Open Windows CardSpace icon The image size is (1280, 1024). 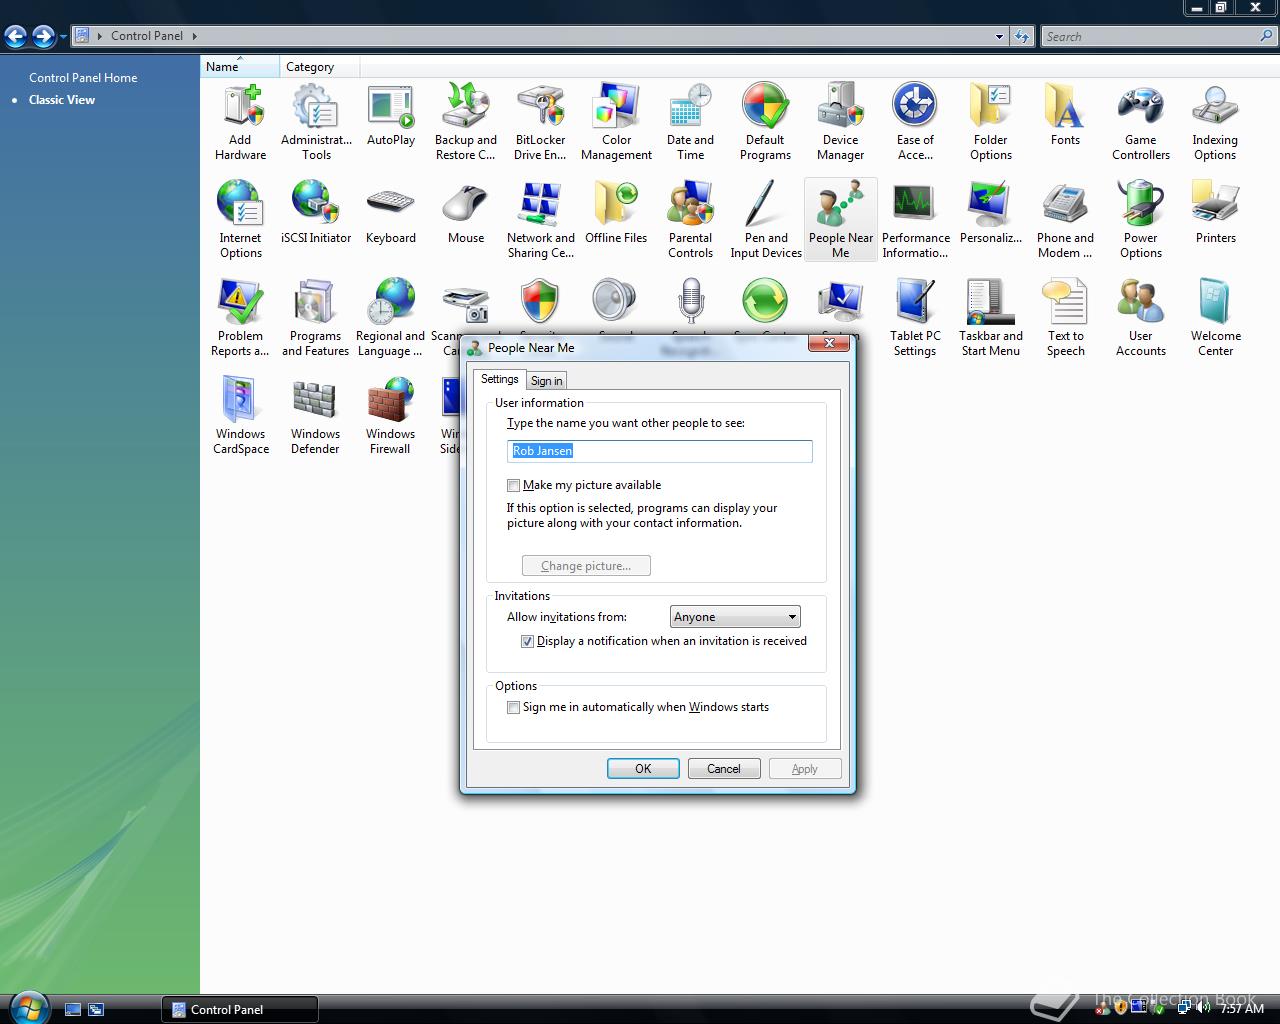pyautogui.click(x=240, y=416)
